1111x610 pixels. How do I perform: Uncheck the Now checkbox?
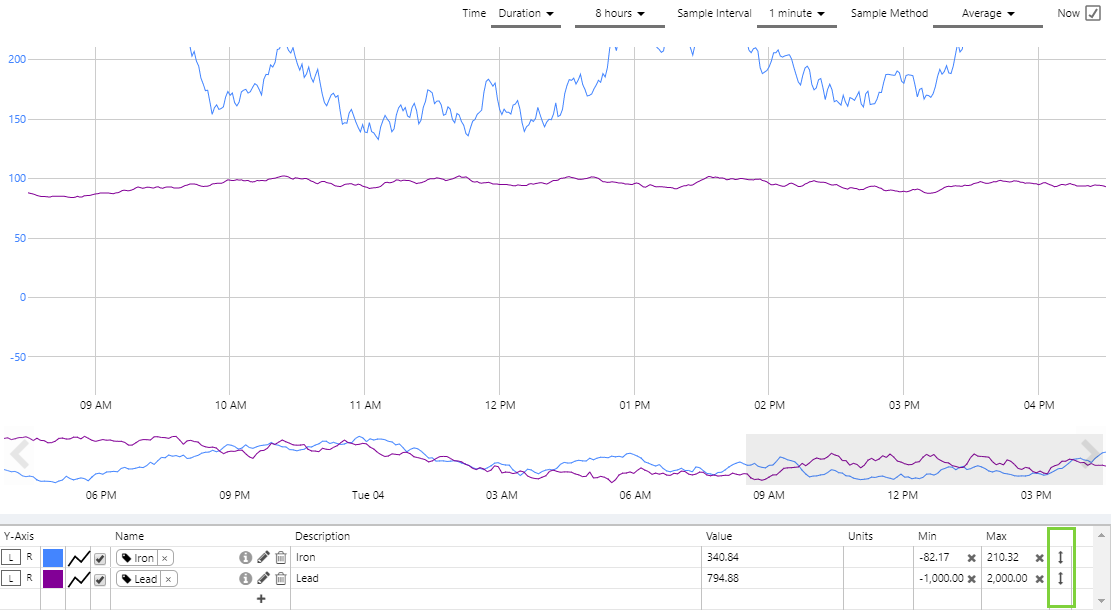(1092, 13)
